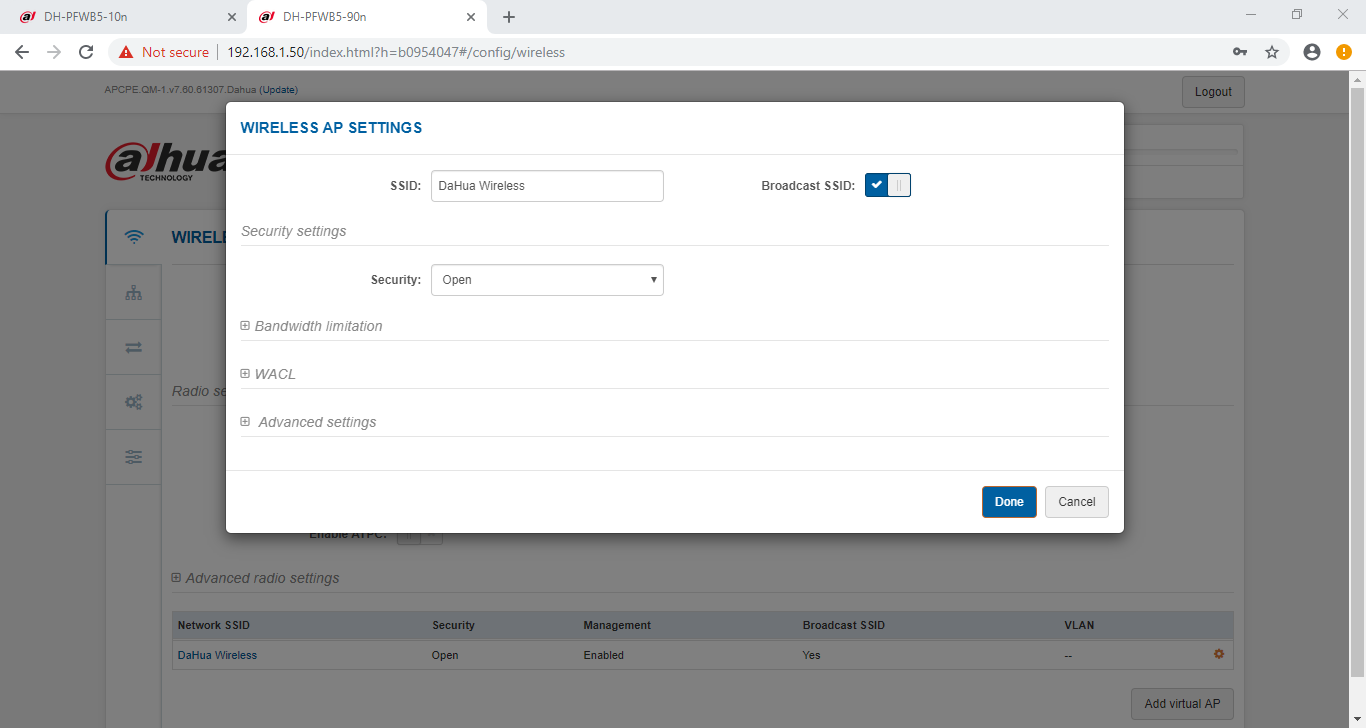Click Add virtual AP button

click(1182, 704)
